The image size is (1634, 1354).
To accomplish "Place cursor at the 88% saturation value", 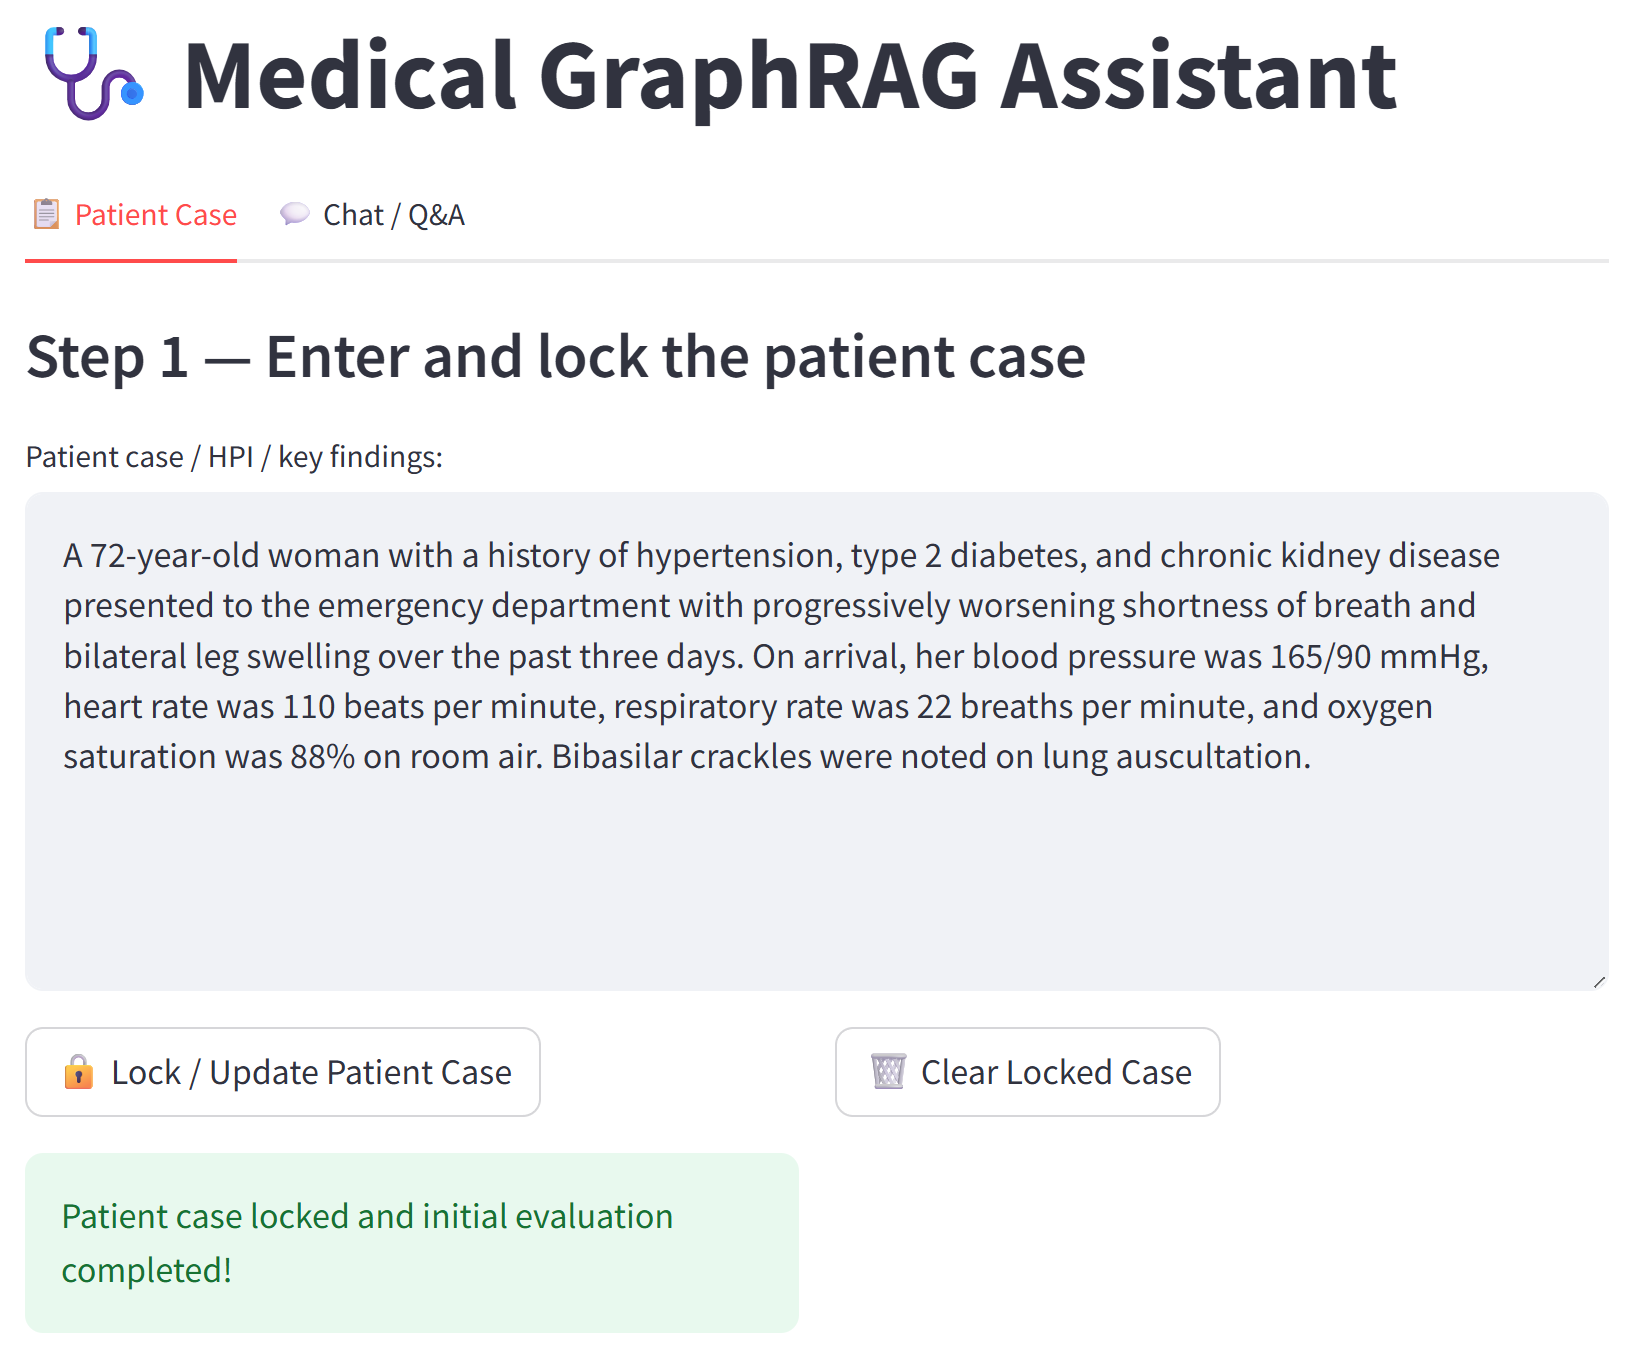I will click(x=322, y=757).
